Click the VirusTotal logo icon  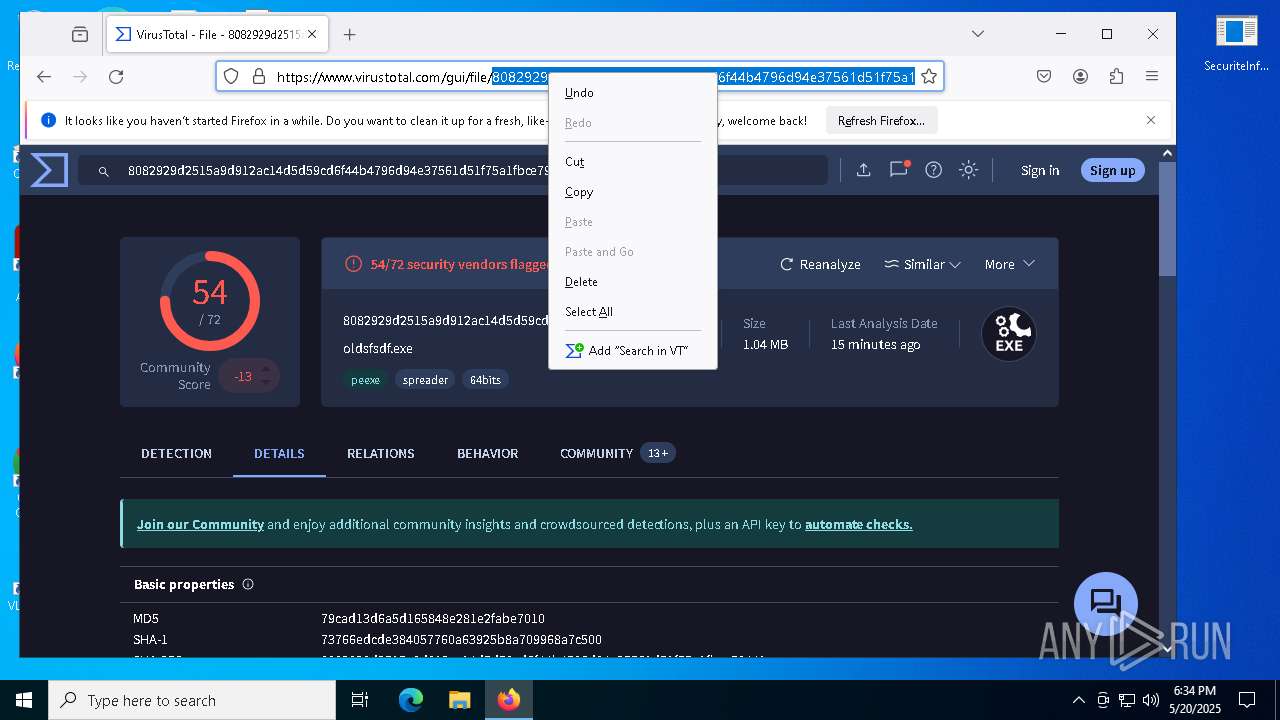click(x=49, y=170)
